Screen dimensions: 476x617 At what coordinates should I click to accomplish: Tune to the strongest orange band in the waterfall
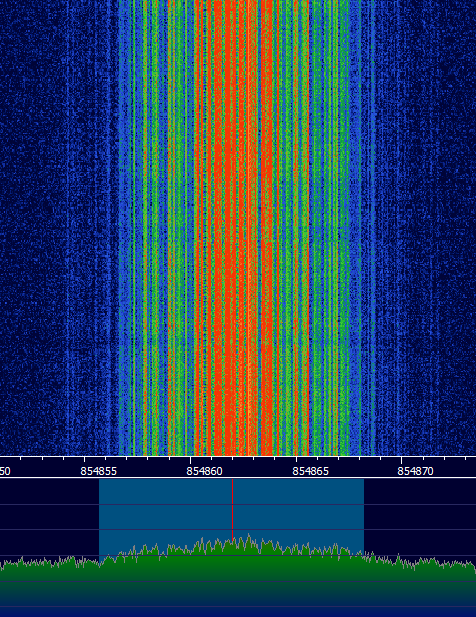pyautogui.click(x=225, y=228)
